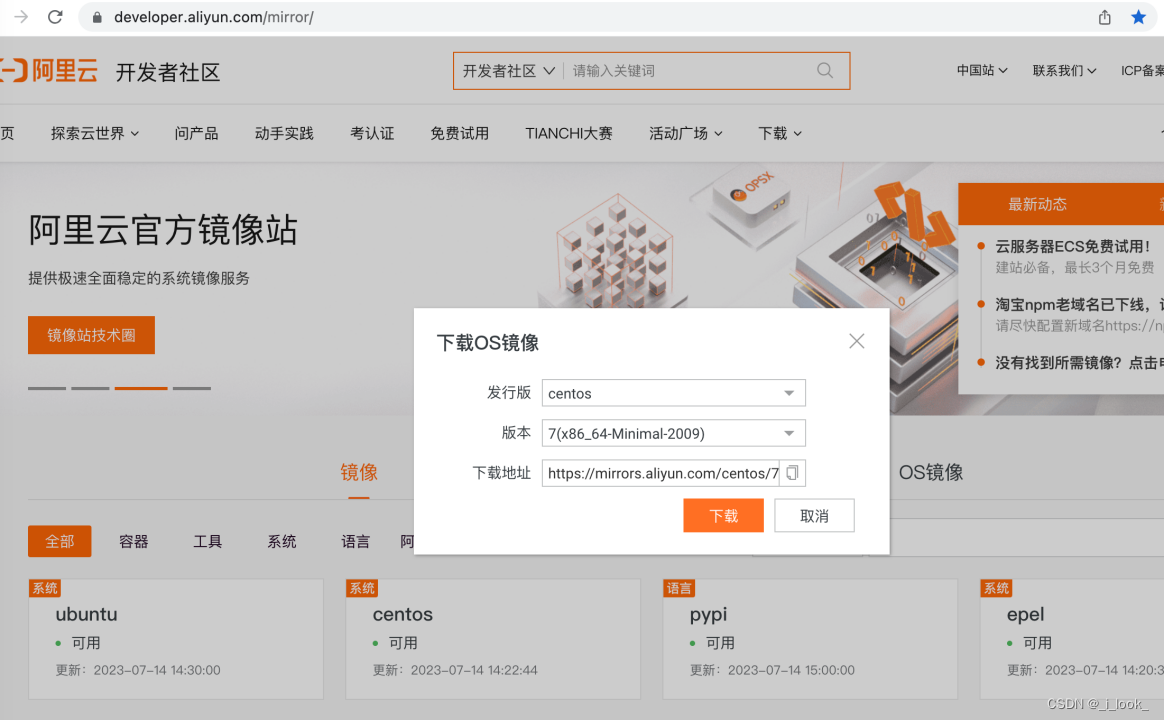Expand the 开发者社区 search scope dropdown
The width and height of the screenshot is (1164, 720).
click(x=509, y=71)
